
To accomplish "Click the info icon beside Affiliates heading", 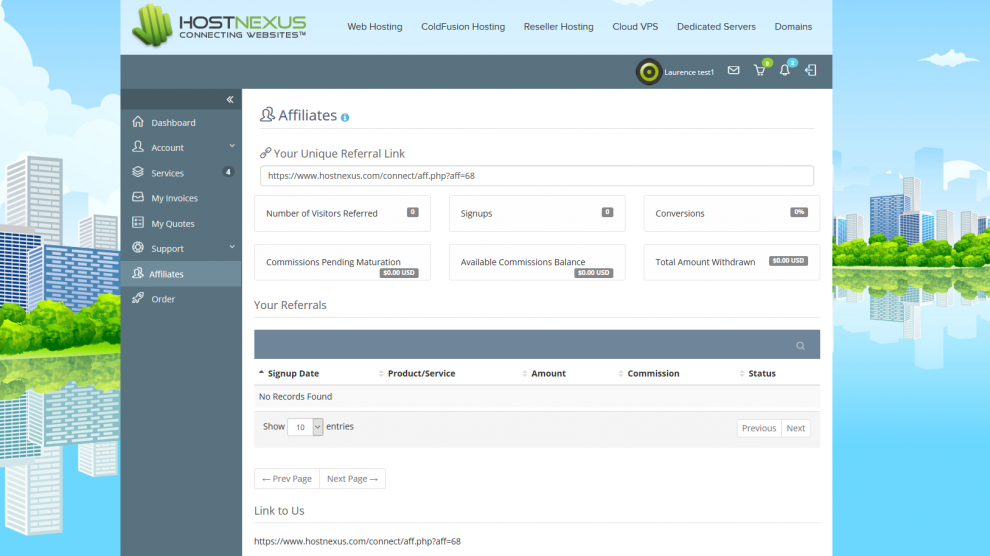I will point(345,117).
